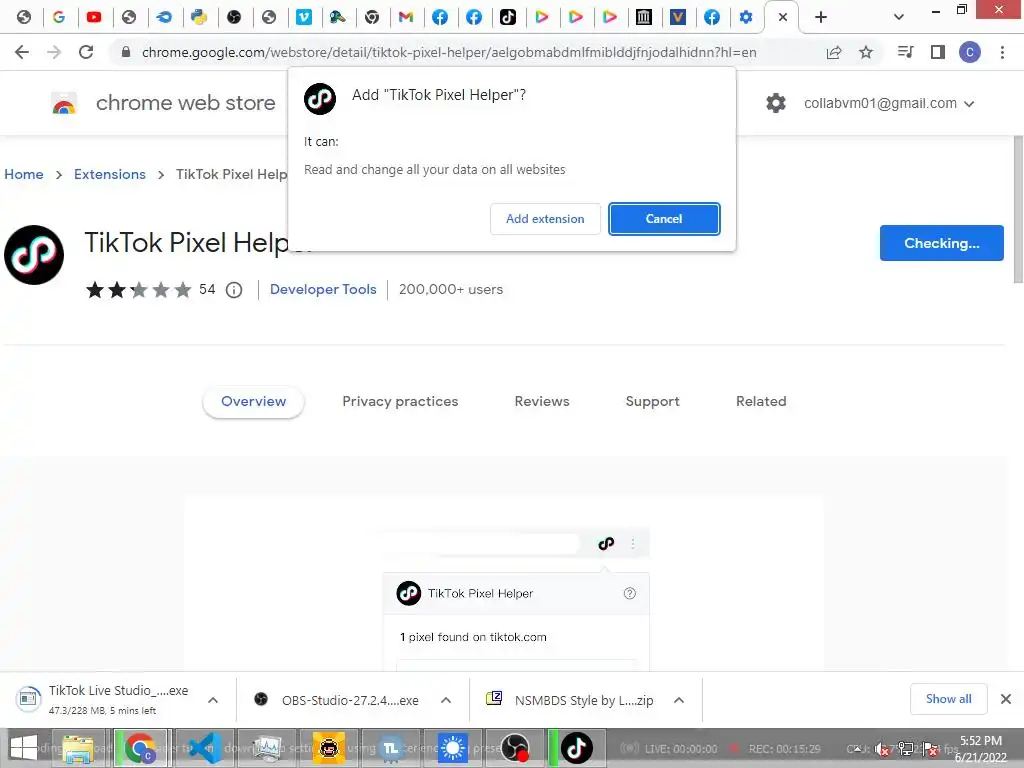Open a new browser tab
The image size is (1024, 768).
[821, 17]
